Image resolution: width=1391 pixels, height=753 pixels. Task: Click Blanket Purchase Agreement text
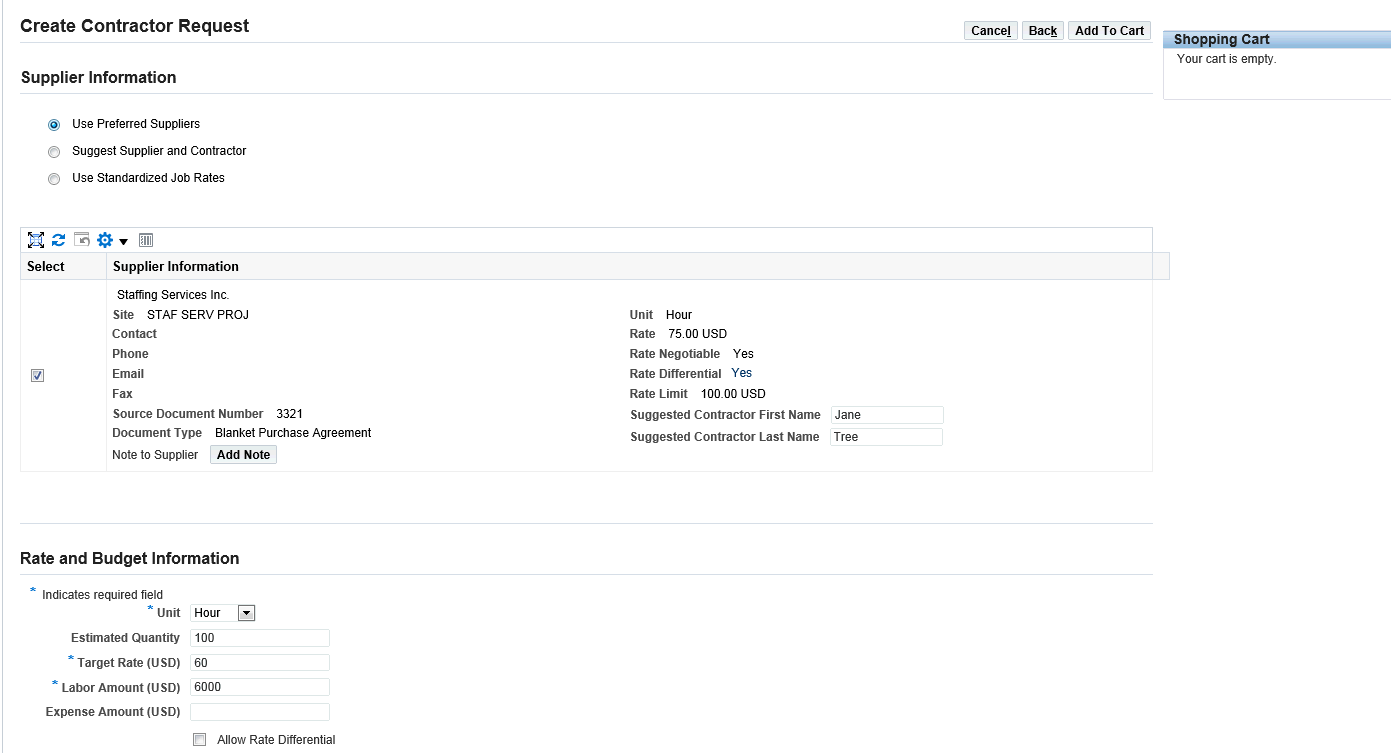[293, 433]
